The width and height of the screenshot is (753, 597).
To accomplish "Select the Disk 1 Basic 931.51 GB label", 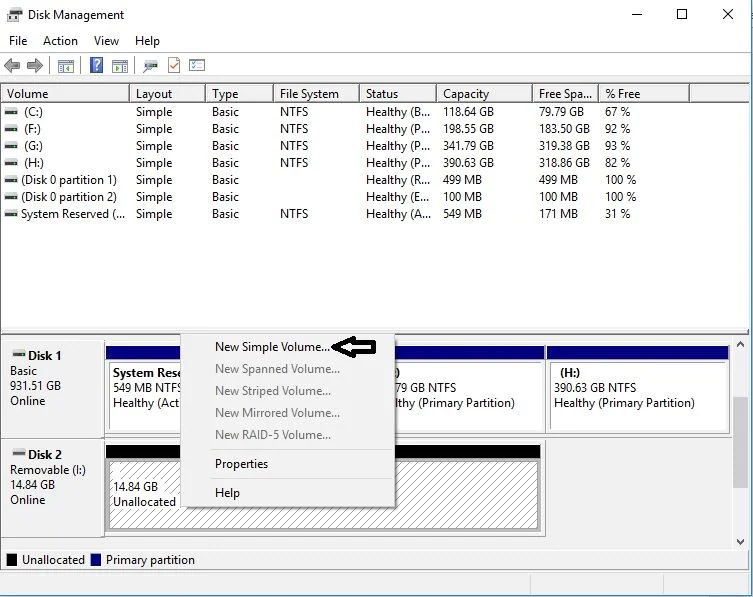I will point(52,388).
